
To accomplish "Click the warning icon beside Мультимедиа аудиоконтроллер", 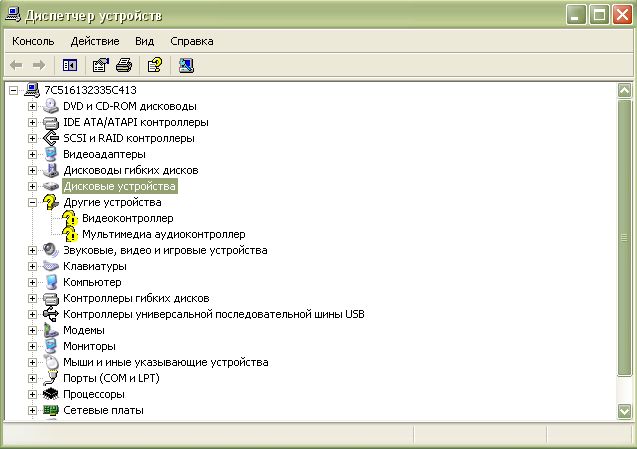I will (x=70, y=234).
